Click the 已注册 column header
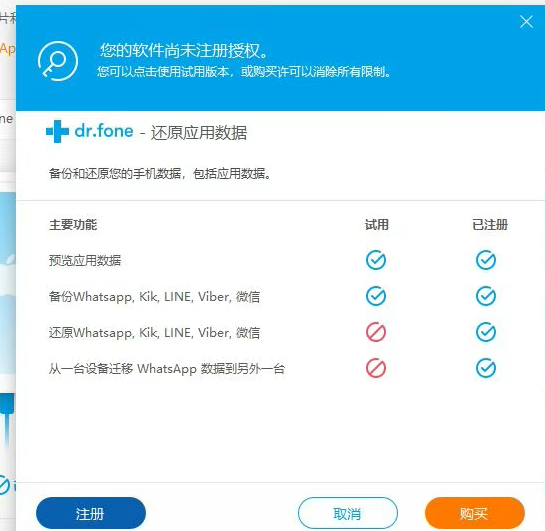Image resolution: width=545 pixels, height=531 pixels. click(490, 225)
